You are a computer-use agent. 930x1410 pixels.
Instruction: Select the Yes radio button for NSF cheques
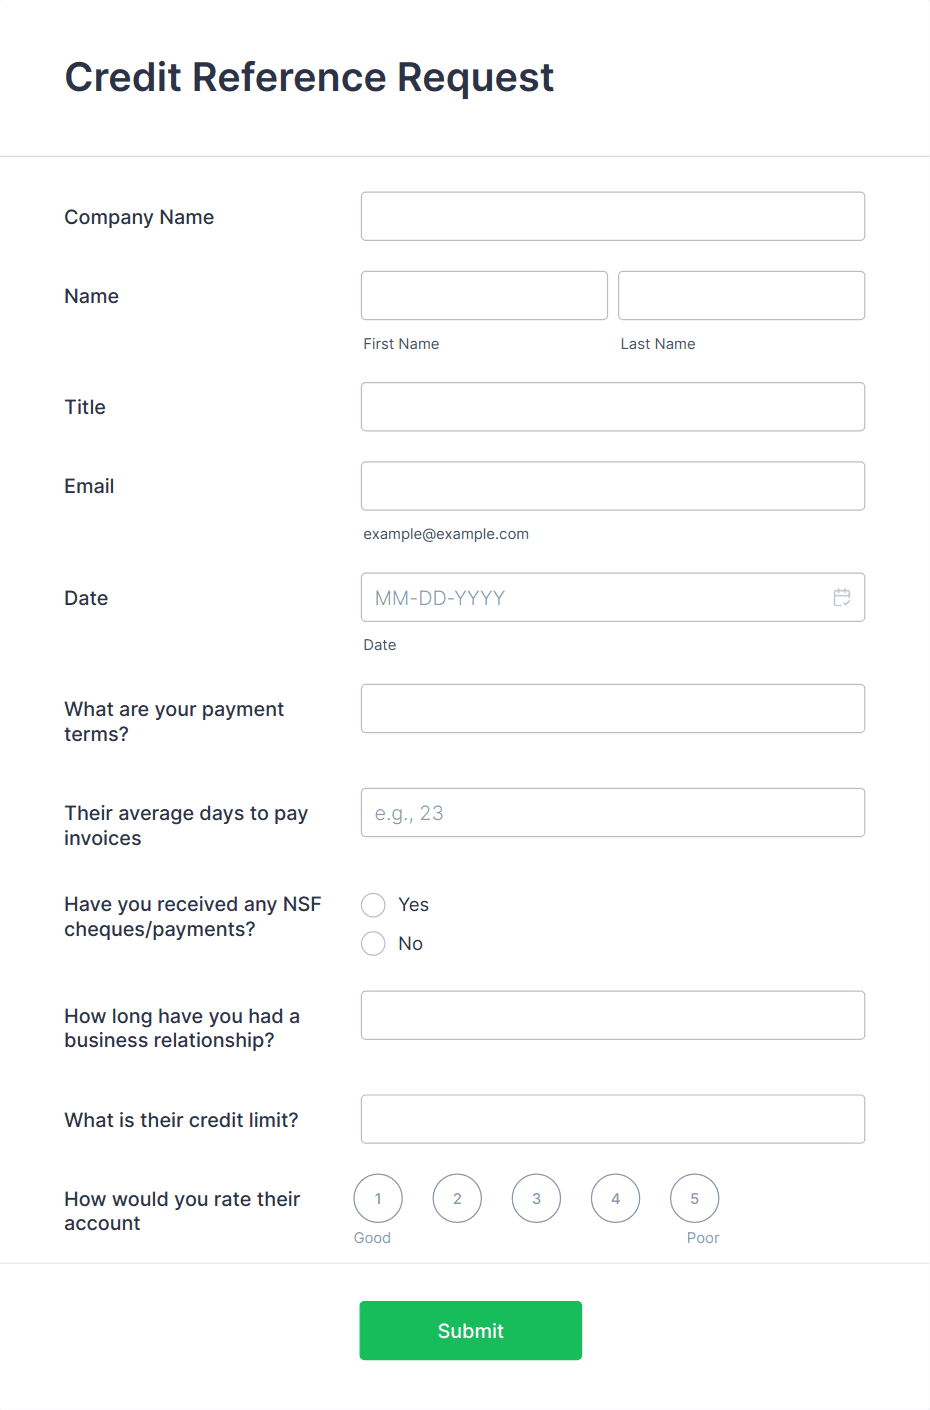373,904
